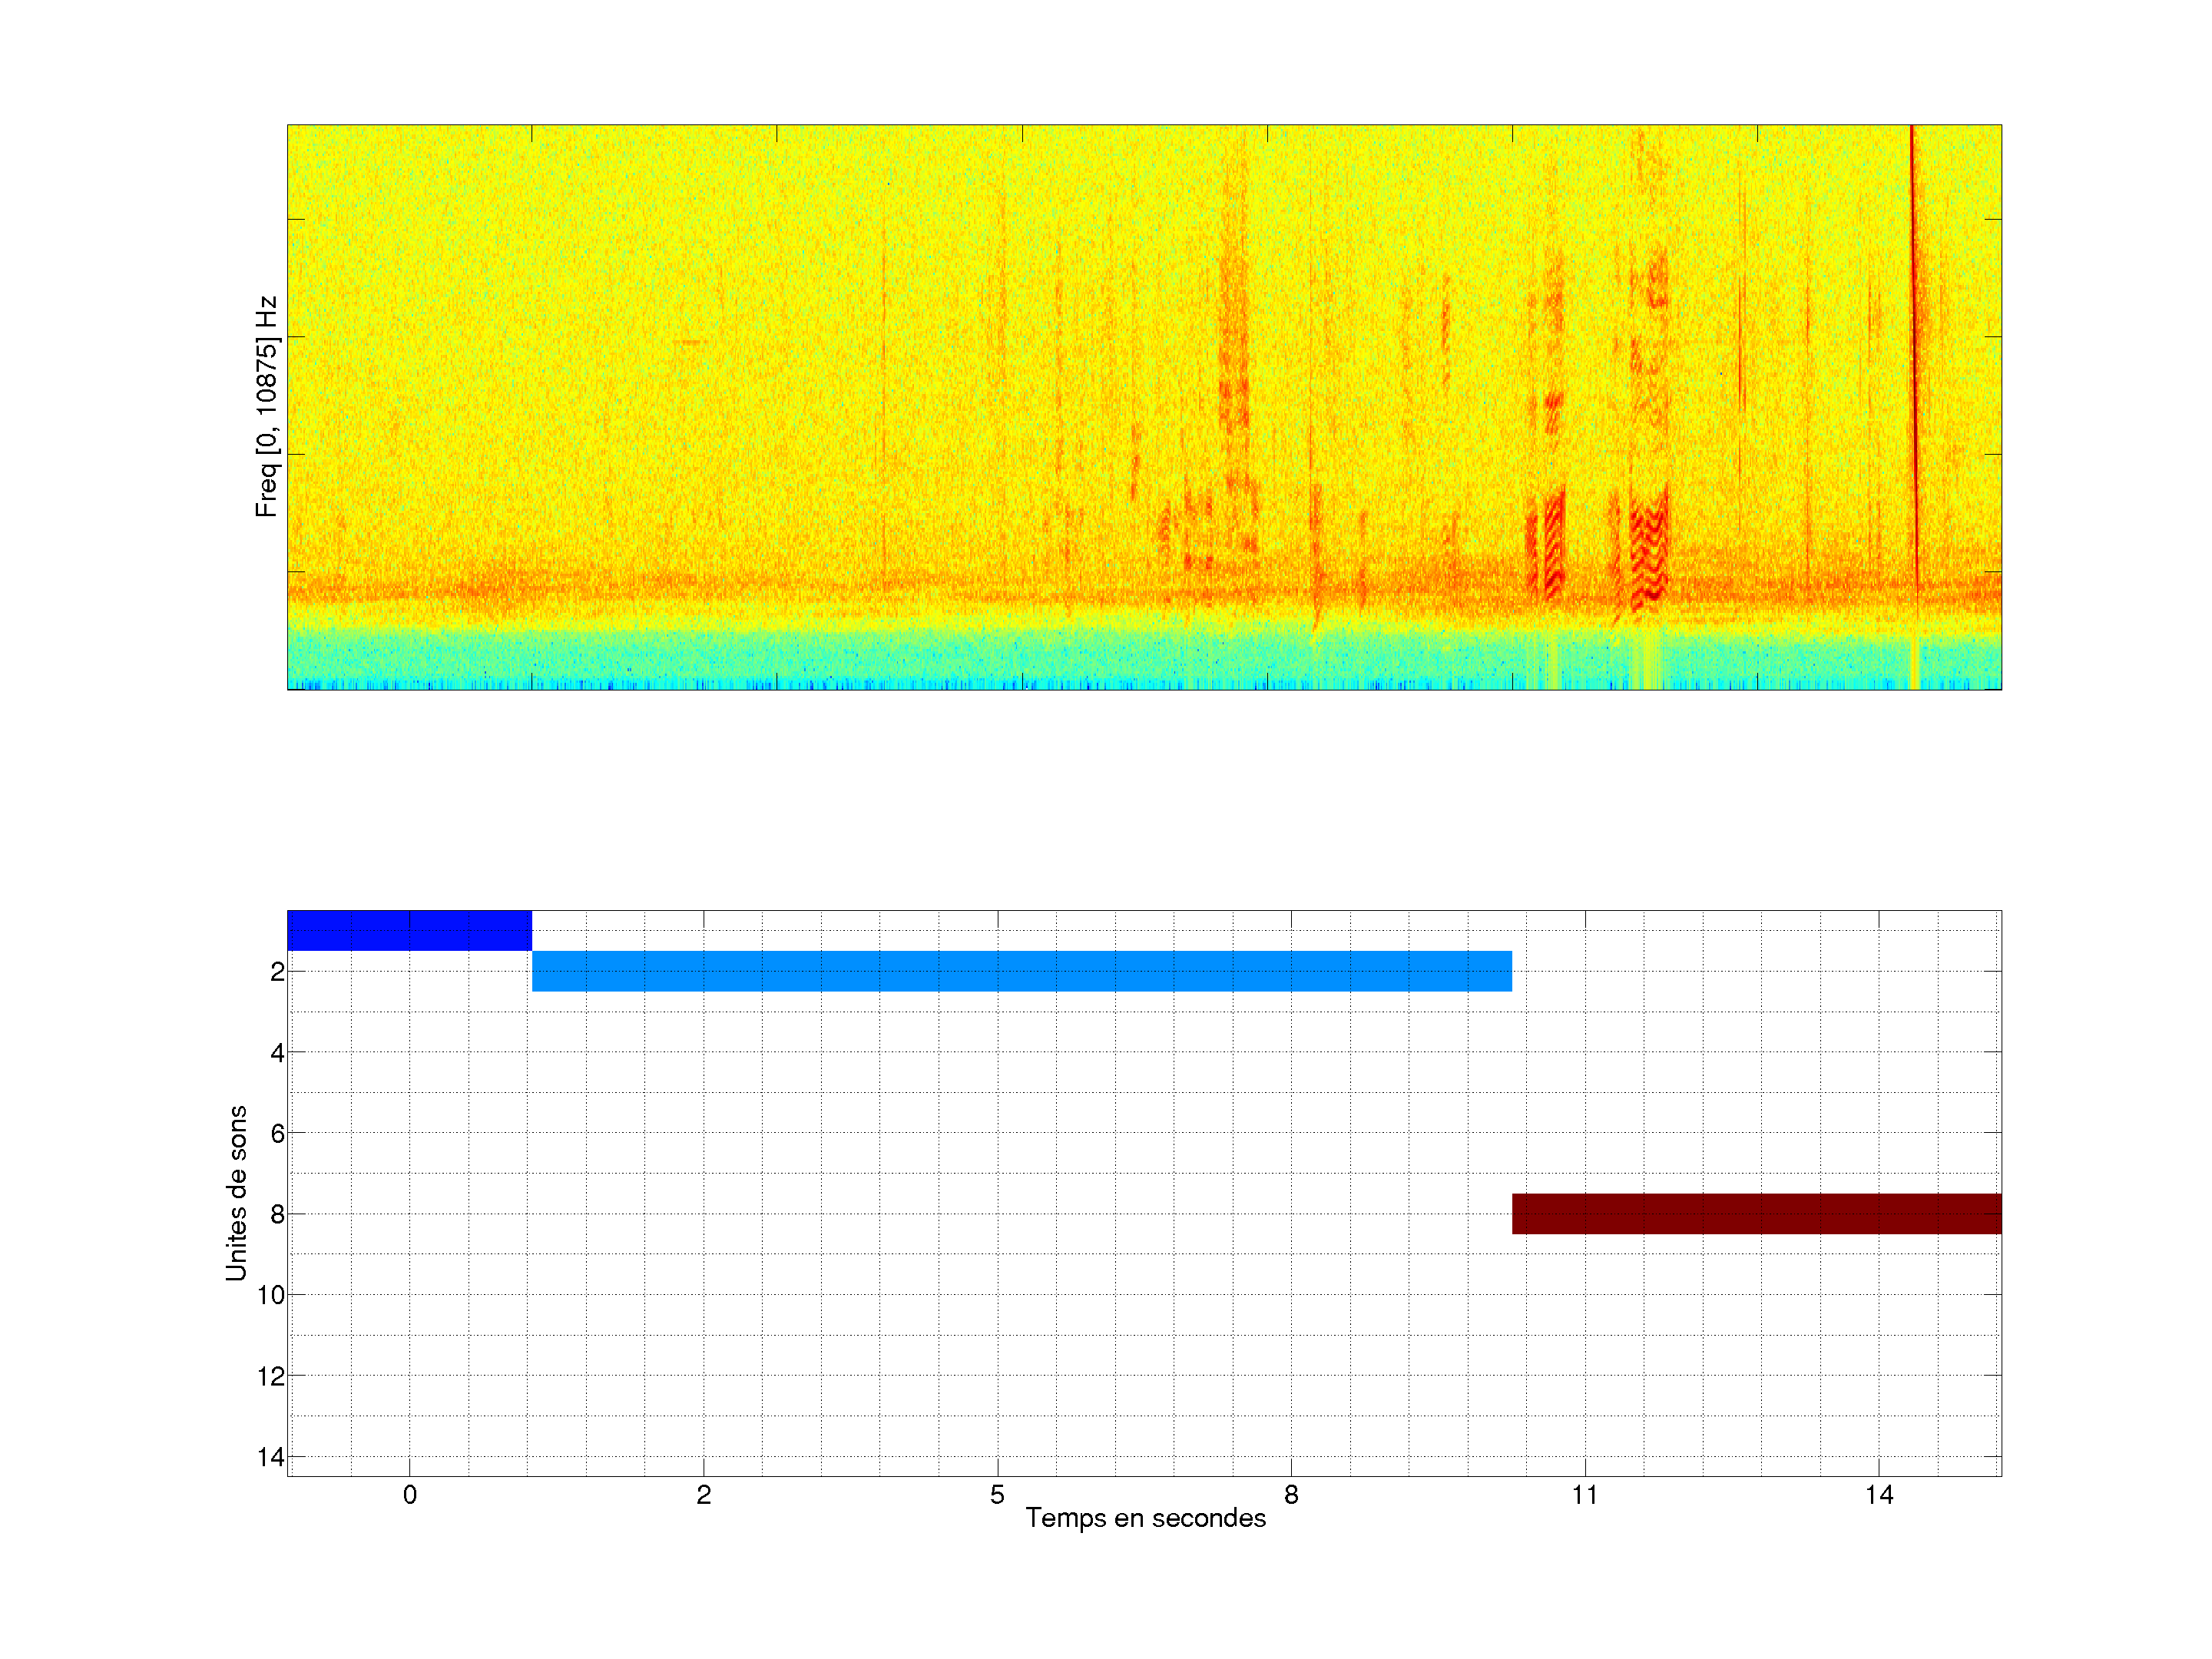Viewport: 2212px width, 1659px height.
Task: Click x-axis tick label 2
Action: coord(703,1495)
